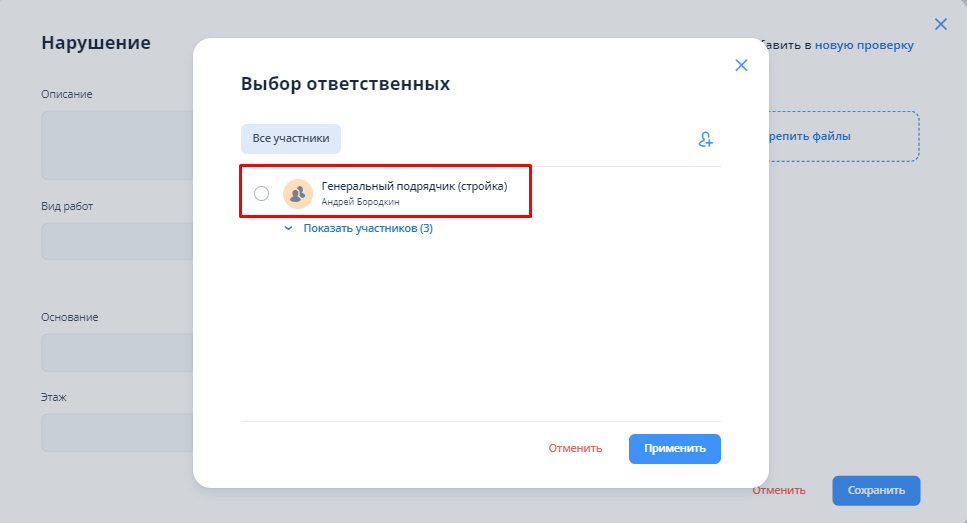Open the Этаж field
The width and height of the screenshot is (967, 523).
pyautogui.click(x=116, y=432)
